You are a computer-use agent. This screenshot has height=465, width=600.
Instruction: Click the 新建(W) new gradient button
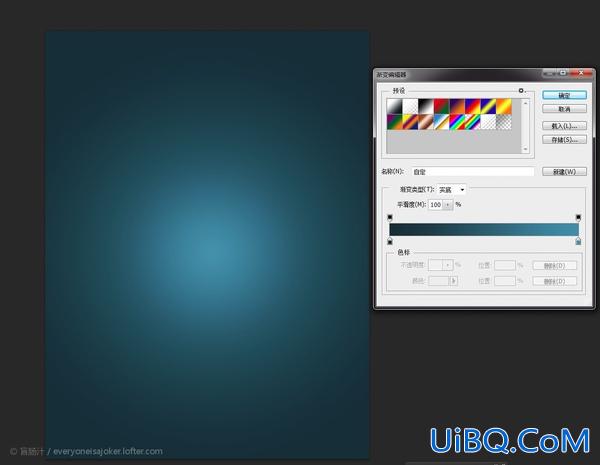(564, 172)
